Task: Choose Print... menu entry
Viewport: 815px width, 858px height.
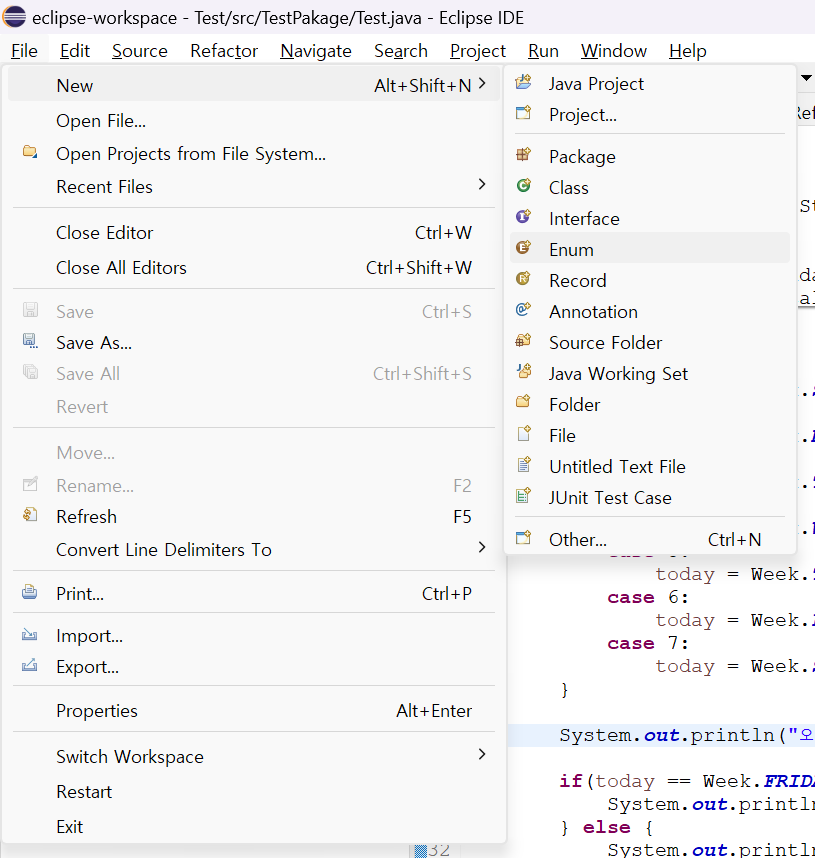Action: point(254,594)
